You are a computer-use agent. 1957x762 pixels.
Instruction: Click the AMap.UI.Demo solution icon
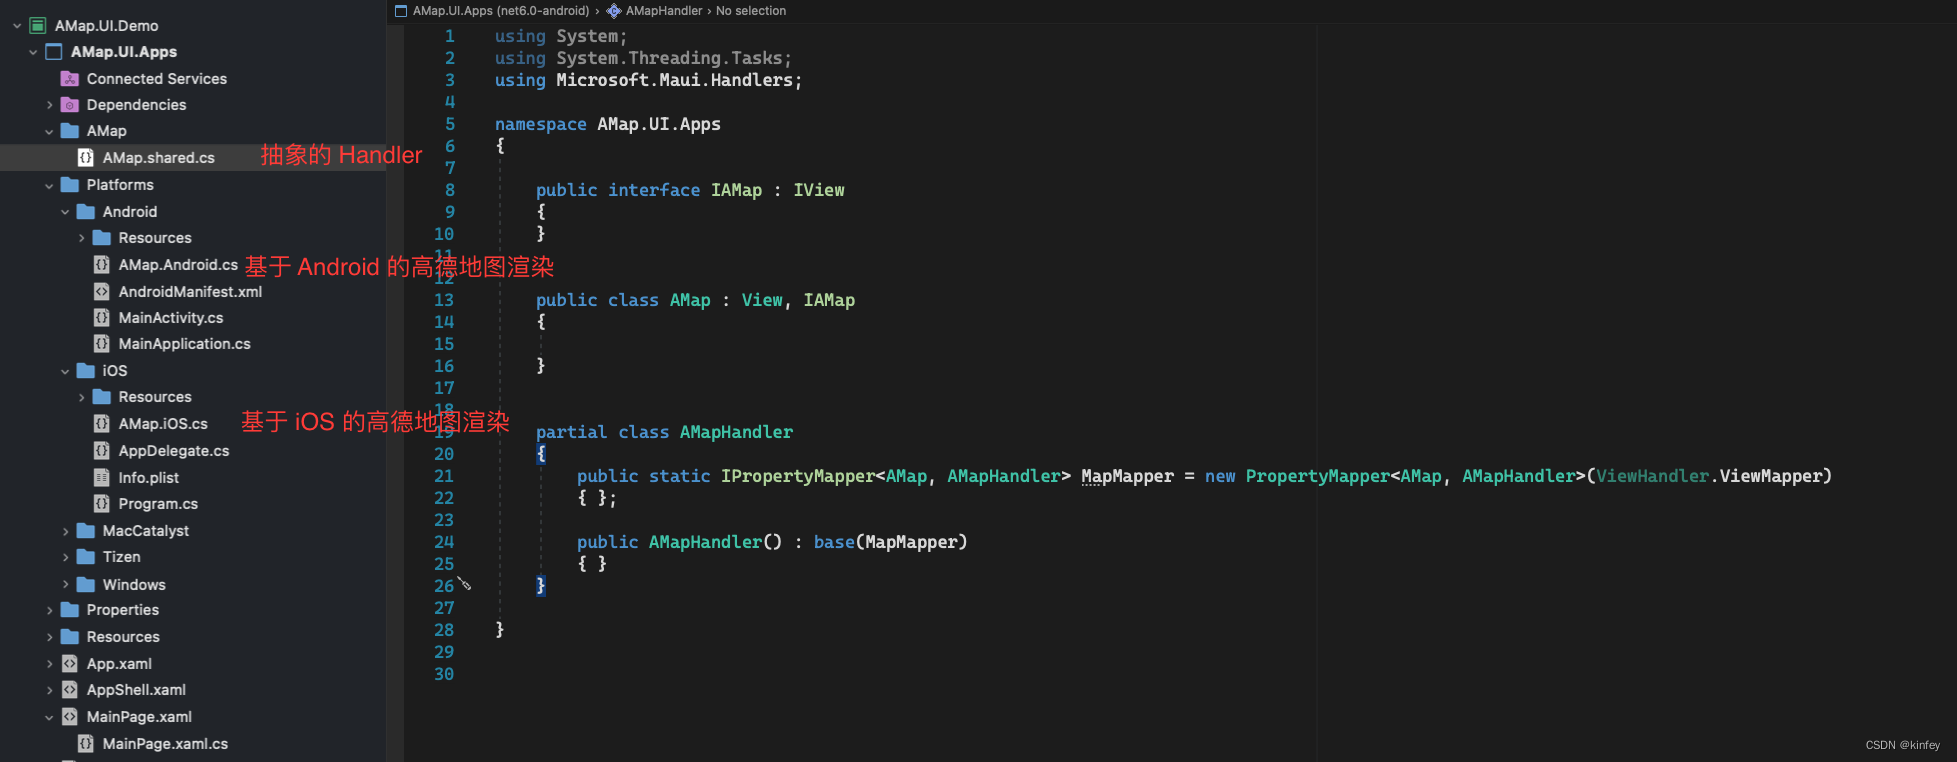(38, 25)
